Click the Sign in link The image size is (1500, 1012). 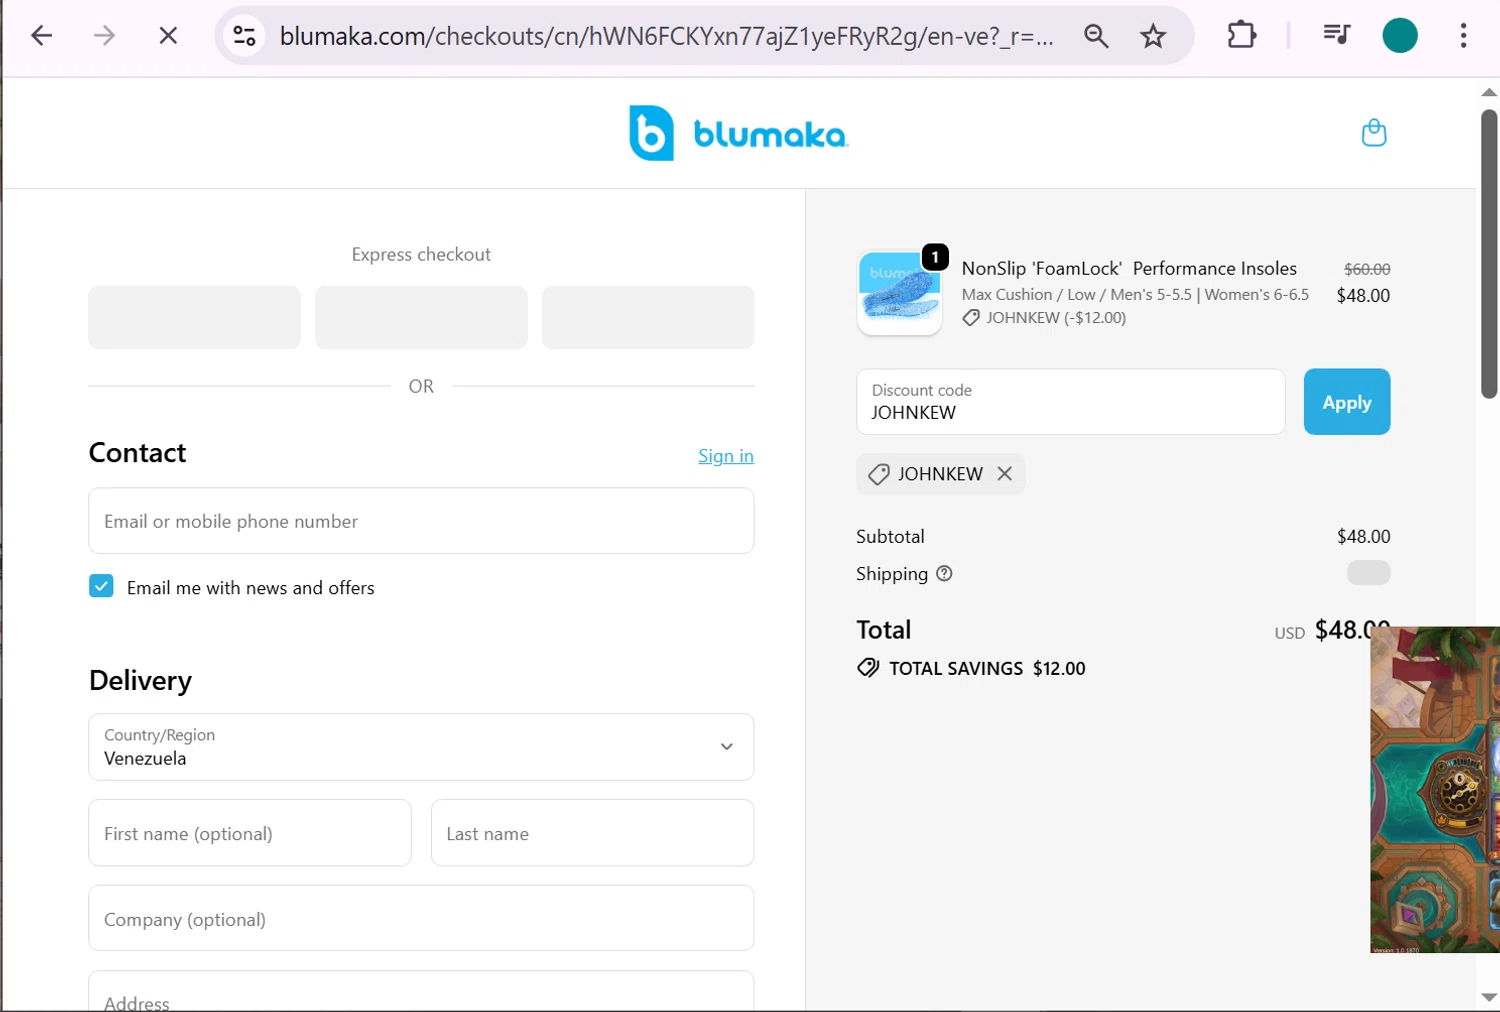pyautogui.click(x=726, y=456)
